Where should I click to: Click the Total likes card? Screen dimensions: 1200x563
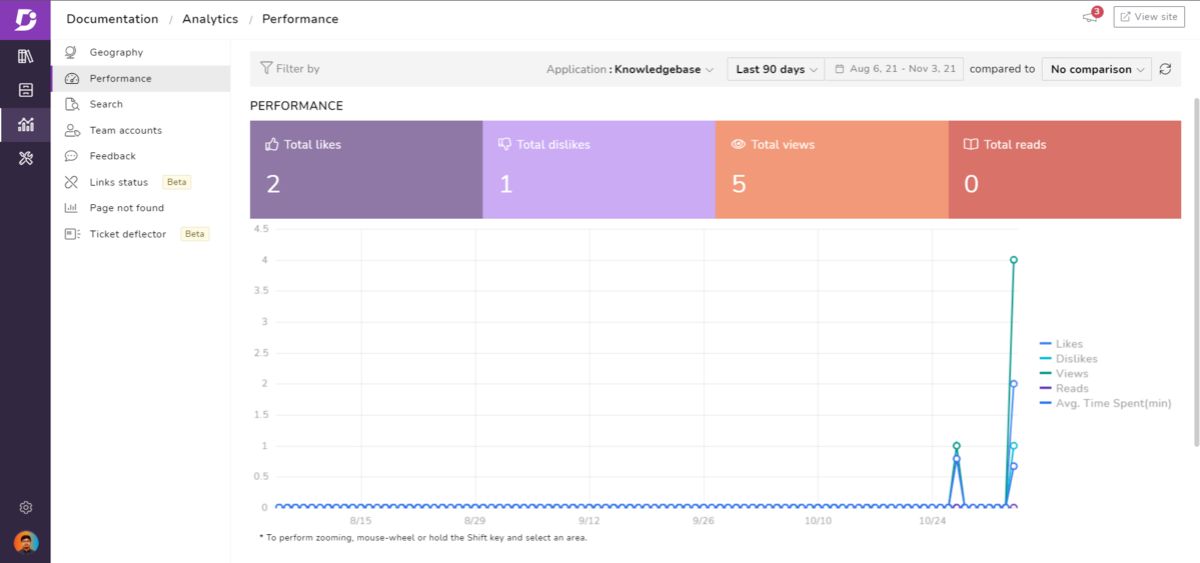[x=366, y=170]
